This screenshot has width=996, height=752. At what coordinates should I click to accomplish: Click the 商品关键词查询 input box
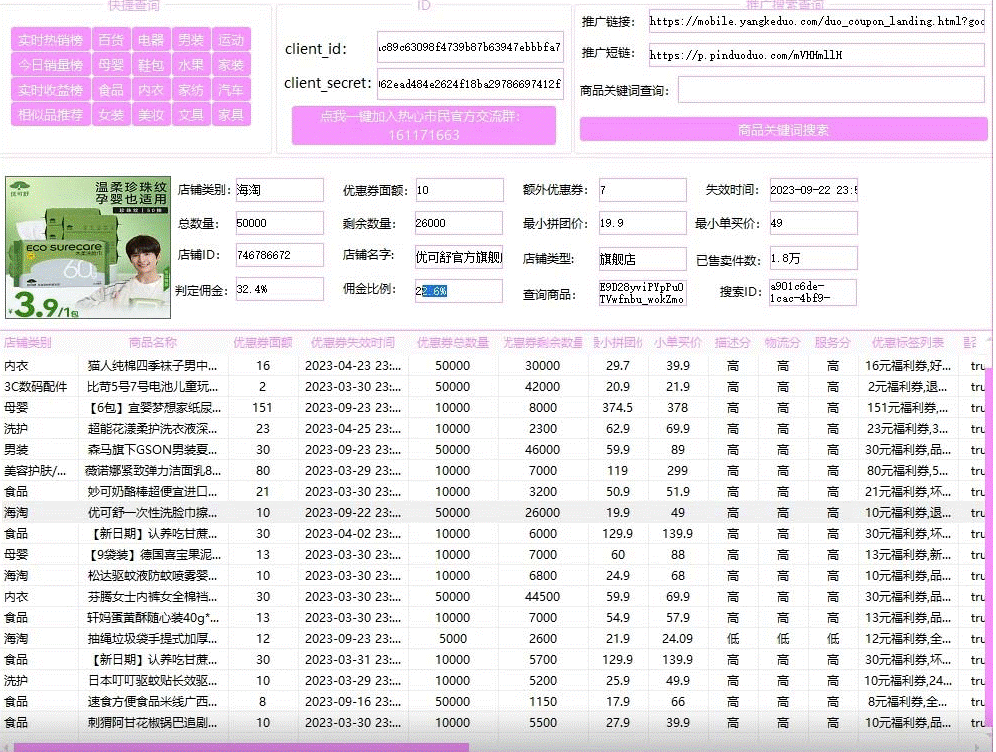831,90
